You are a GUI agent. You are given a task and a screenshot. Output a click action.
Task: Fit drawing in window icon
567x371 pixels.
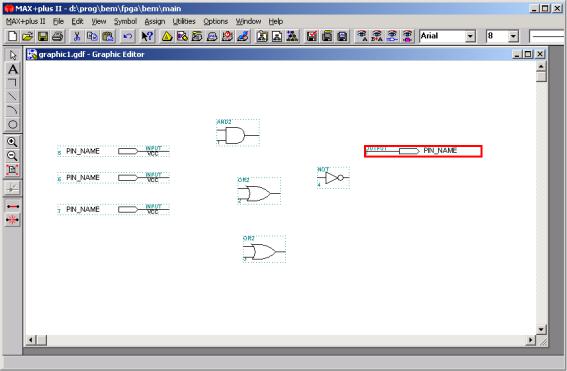click(x=13, y=170)
